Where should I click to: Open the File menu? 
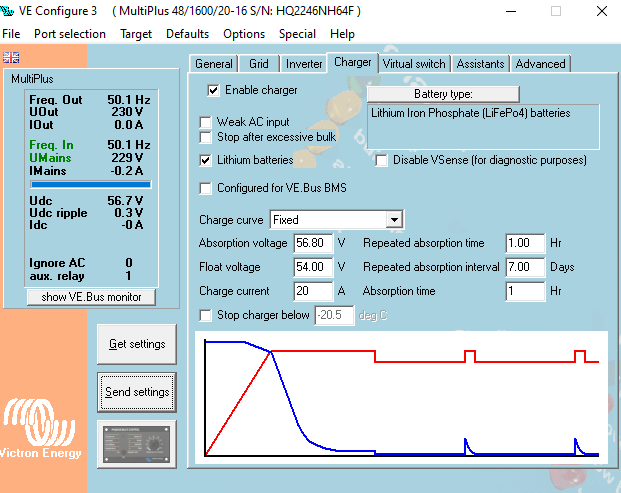pyautogui.click(x=11, y=34)
